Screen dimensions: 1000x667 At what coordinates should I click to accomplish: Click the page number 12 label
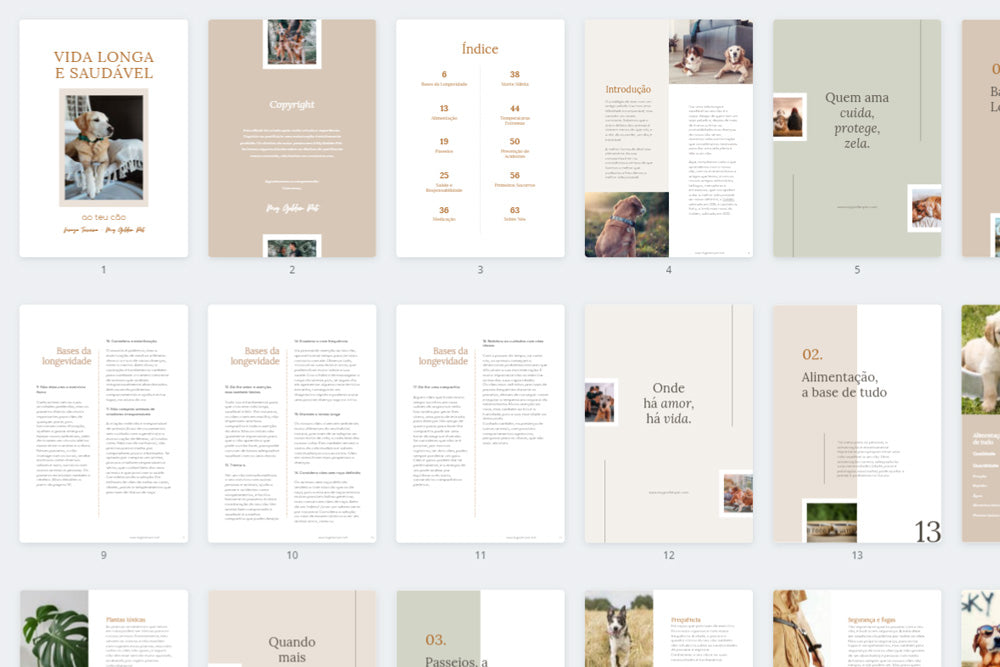668,555
